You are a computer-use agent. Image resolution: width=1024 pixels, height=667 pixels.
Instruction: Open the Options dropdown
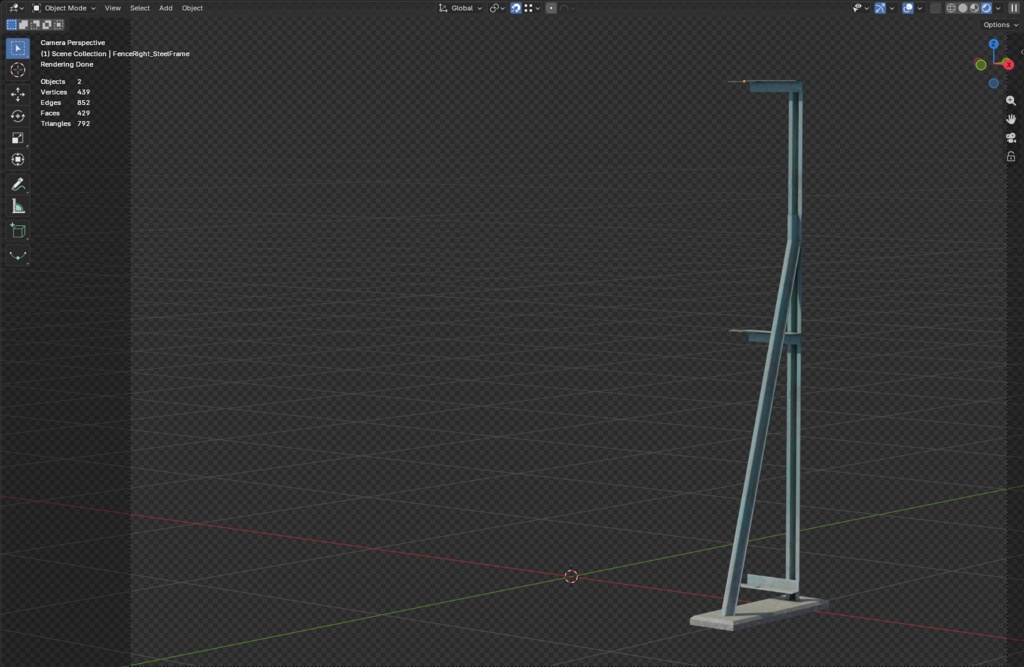1000,25
